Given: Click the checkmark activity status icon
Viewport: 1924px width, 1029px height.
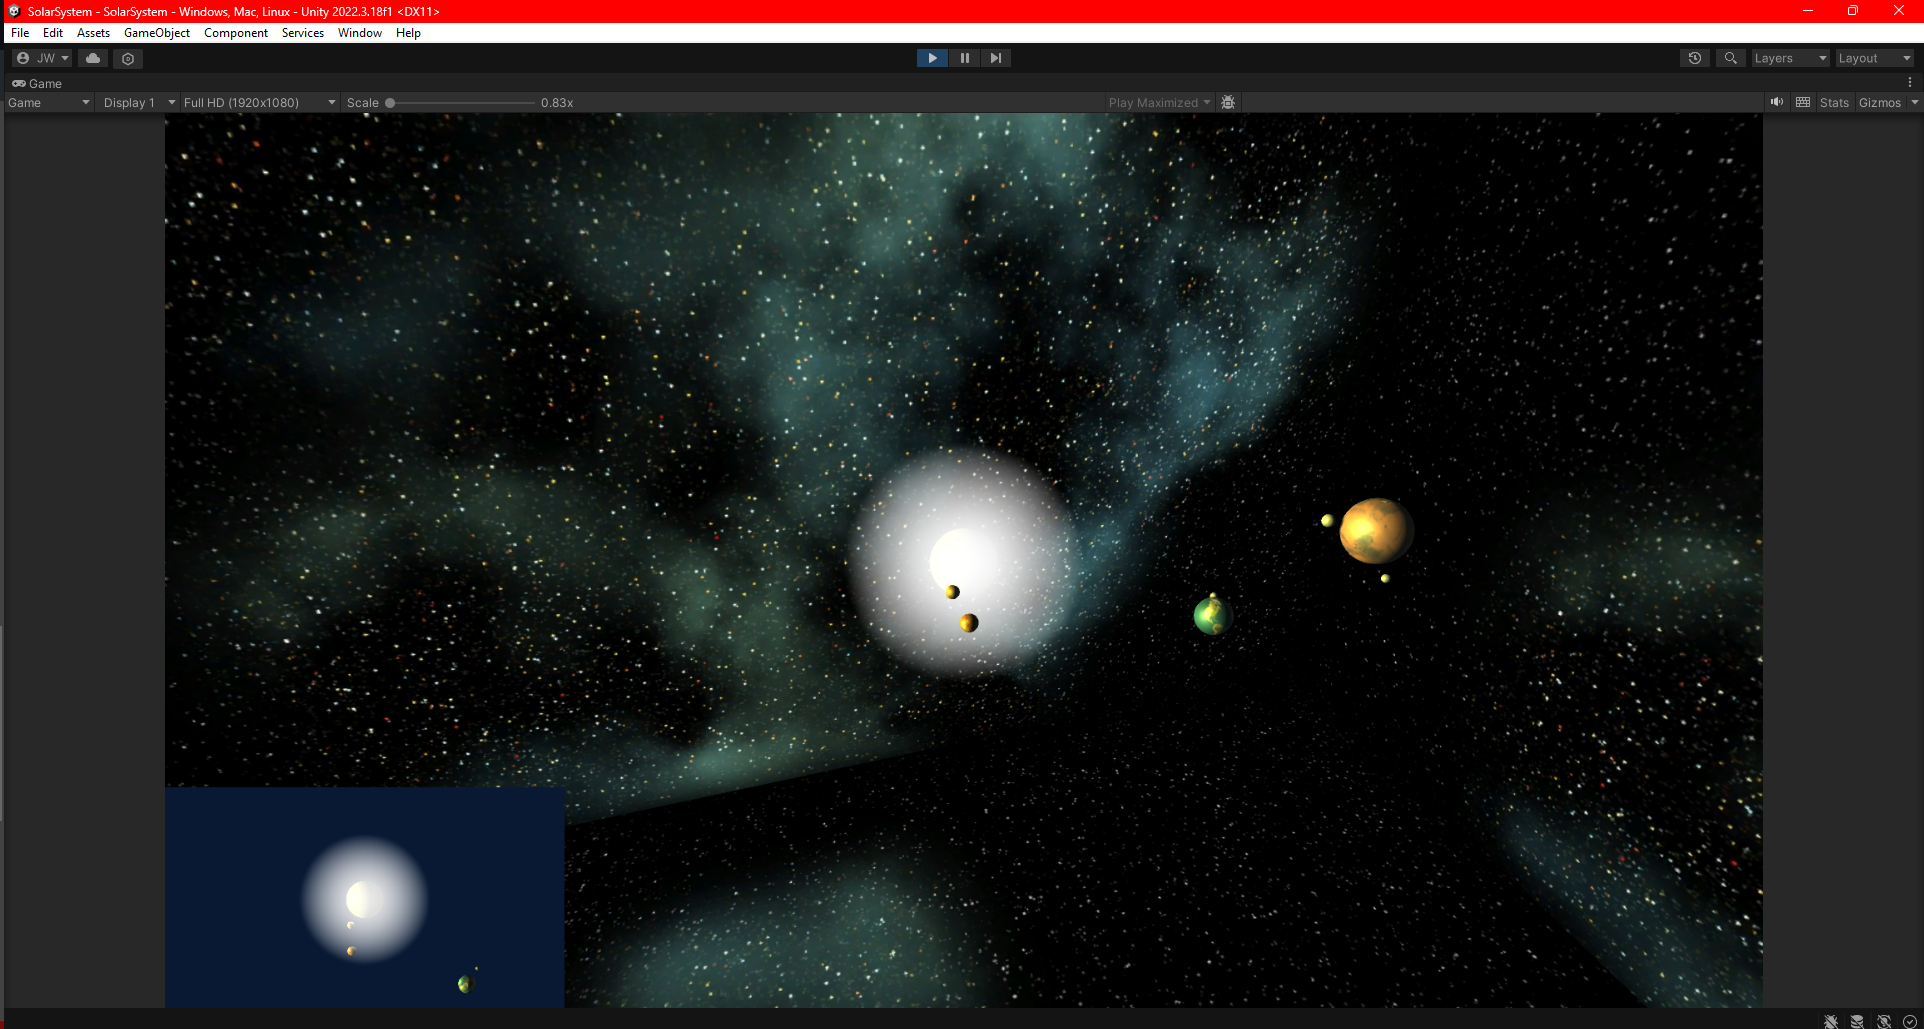Looking at the screenshot, I should [1910, 1021].
